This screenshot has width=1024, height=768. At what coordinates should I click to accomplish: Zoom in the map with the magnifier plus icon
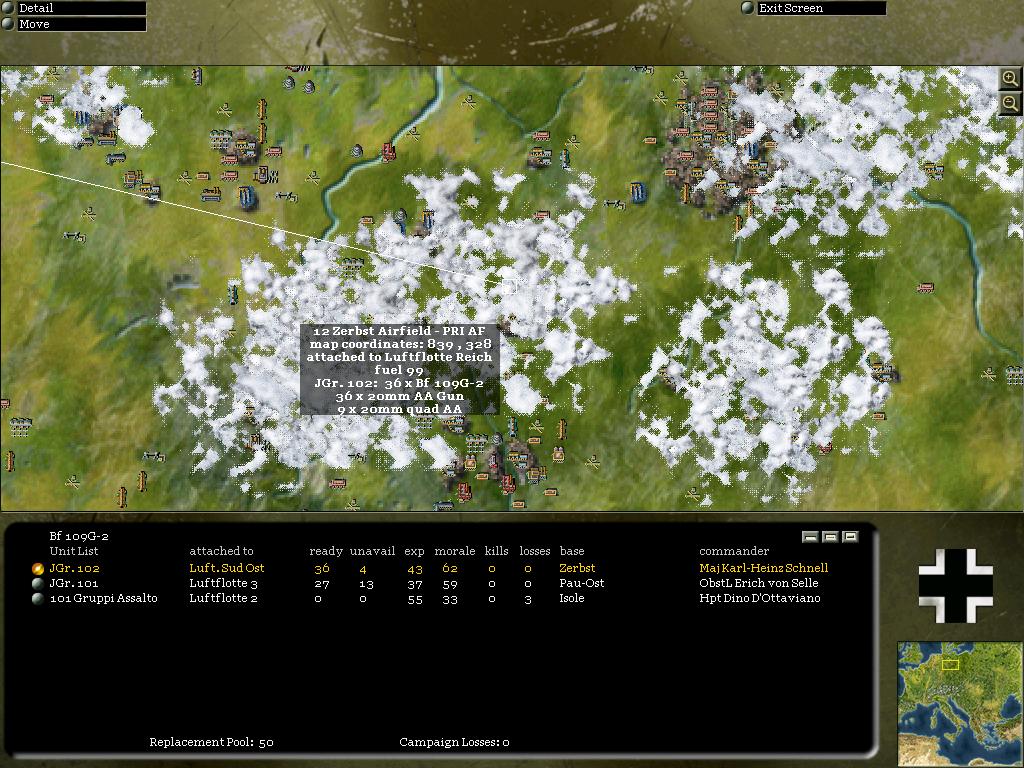1010,79
